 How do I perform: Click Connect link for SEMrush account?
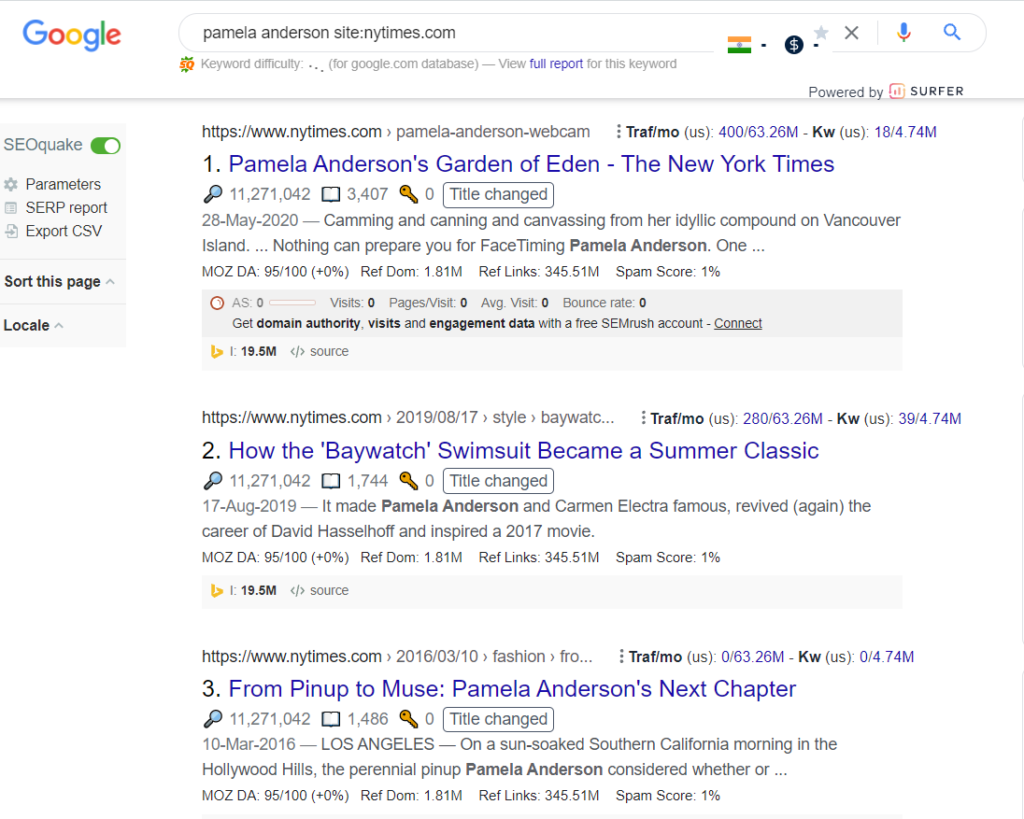tap(738, 323)
